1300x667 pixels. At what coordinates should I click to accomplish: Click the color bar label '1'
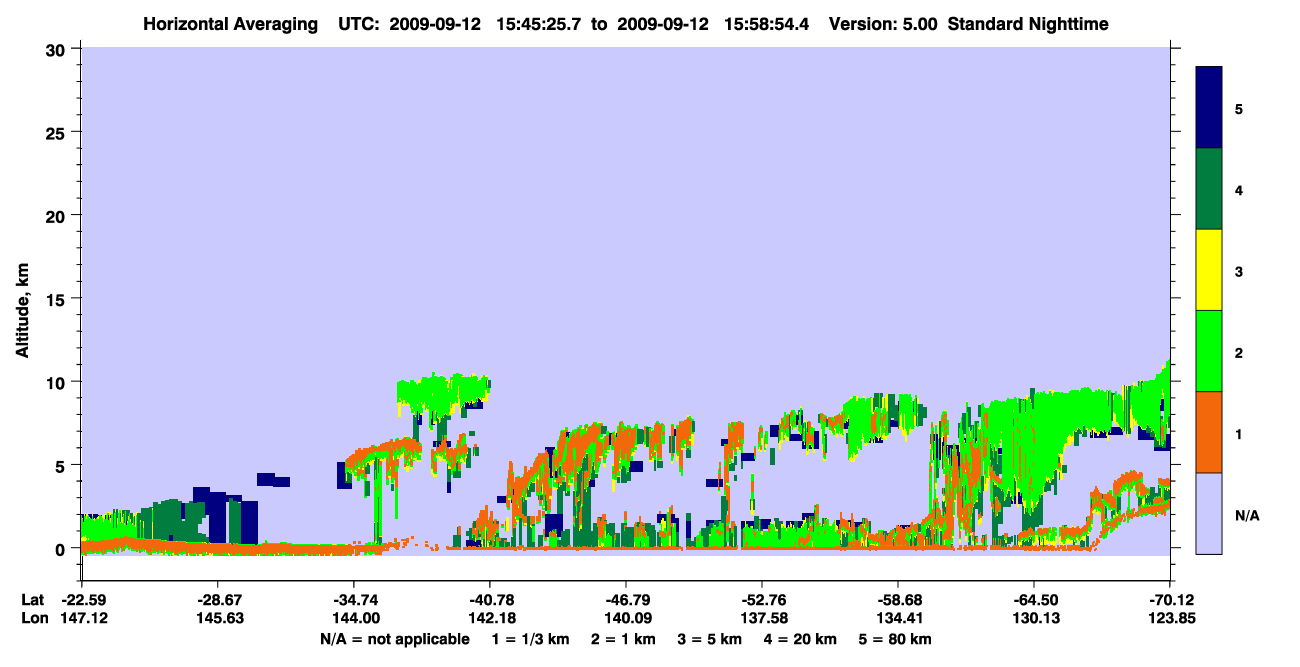coord(1239,434)
